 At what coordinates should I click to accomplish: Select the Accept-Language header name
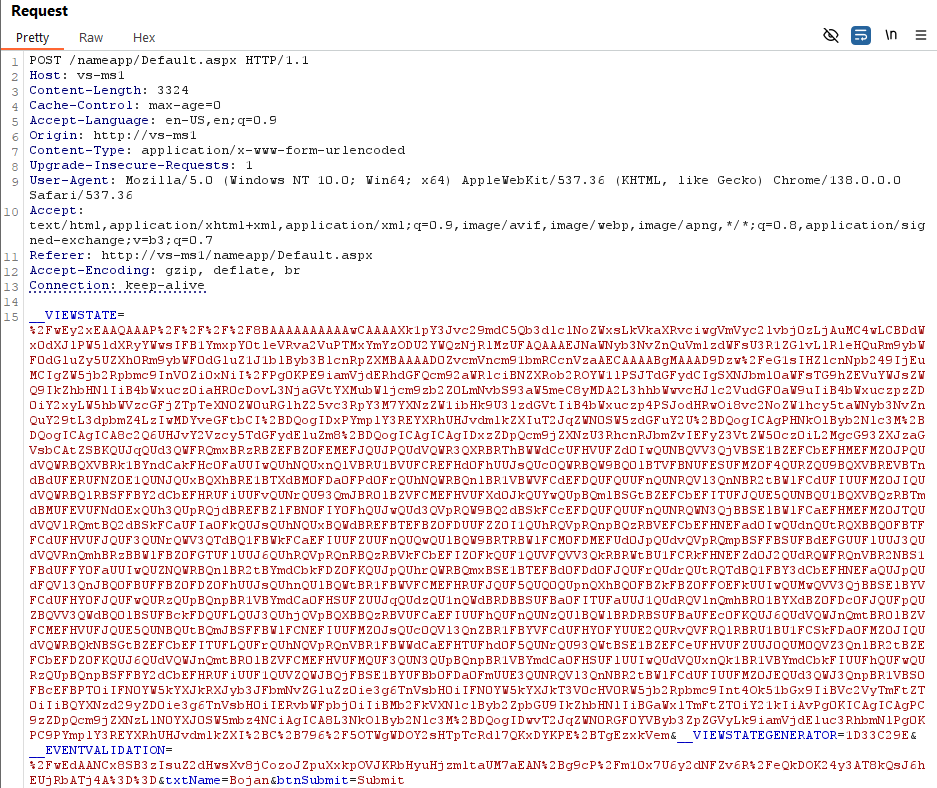(x=89, y=120)
